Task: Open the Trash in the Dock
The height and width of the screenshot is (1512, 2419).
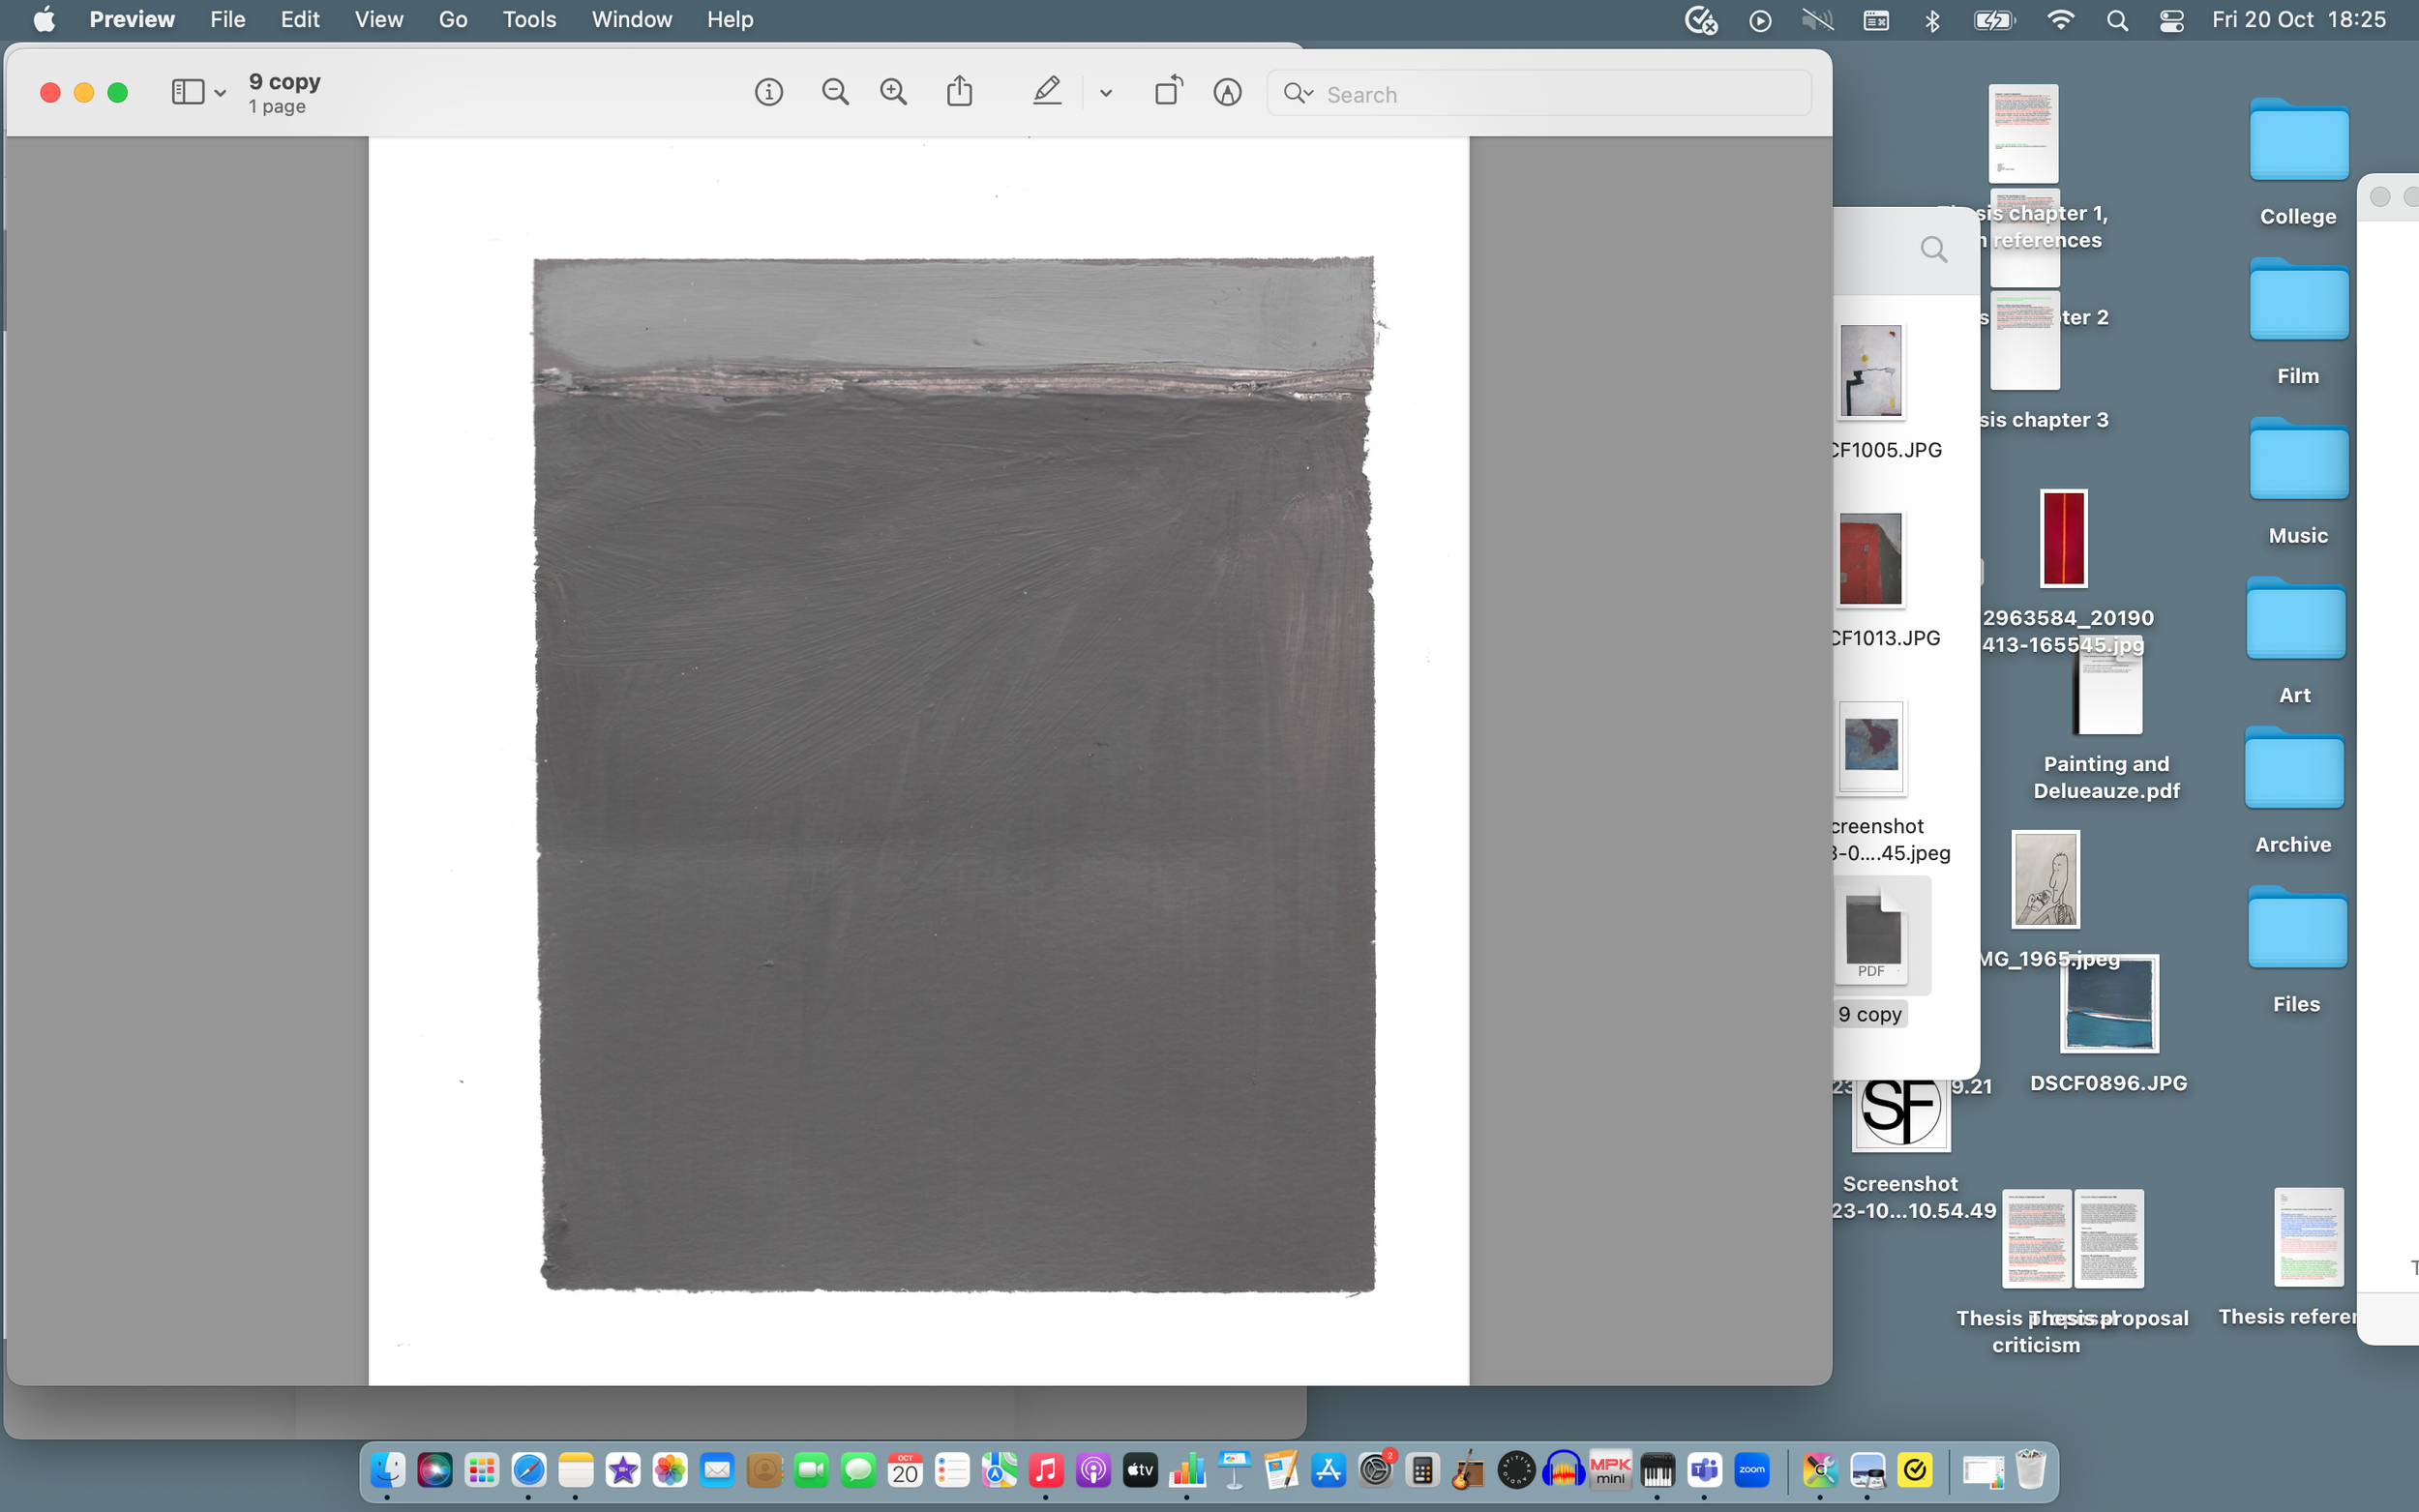Action: click(2030, 1471)
